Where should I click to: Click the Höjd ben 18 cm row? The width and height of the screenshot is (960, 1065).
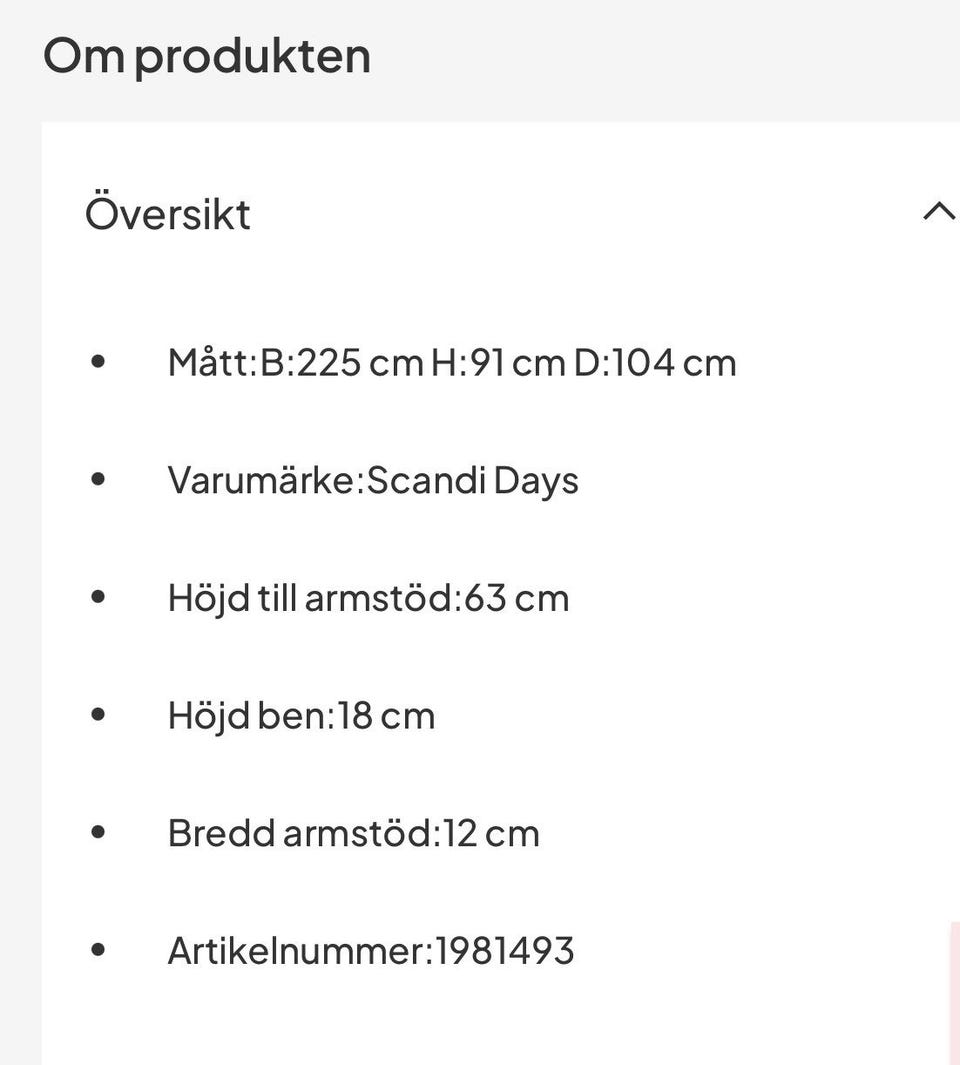pyautogui.click(x=302, y=714)
